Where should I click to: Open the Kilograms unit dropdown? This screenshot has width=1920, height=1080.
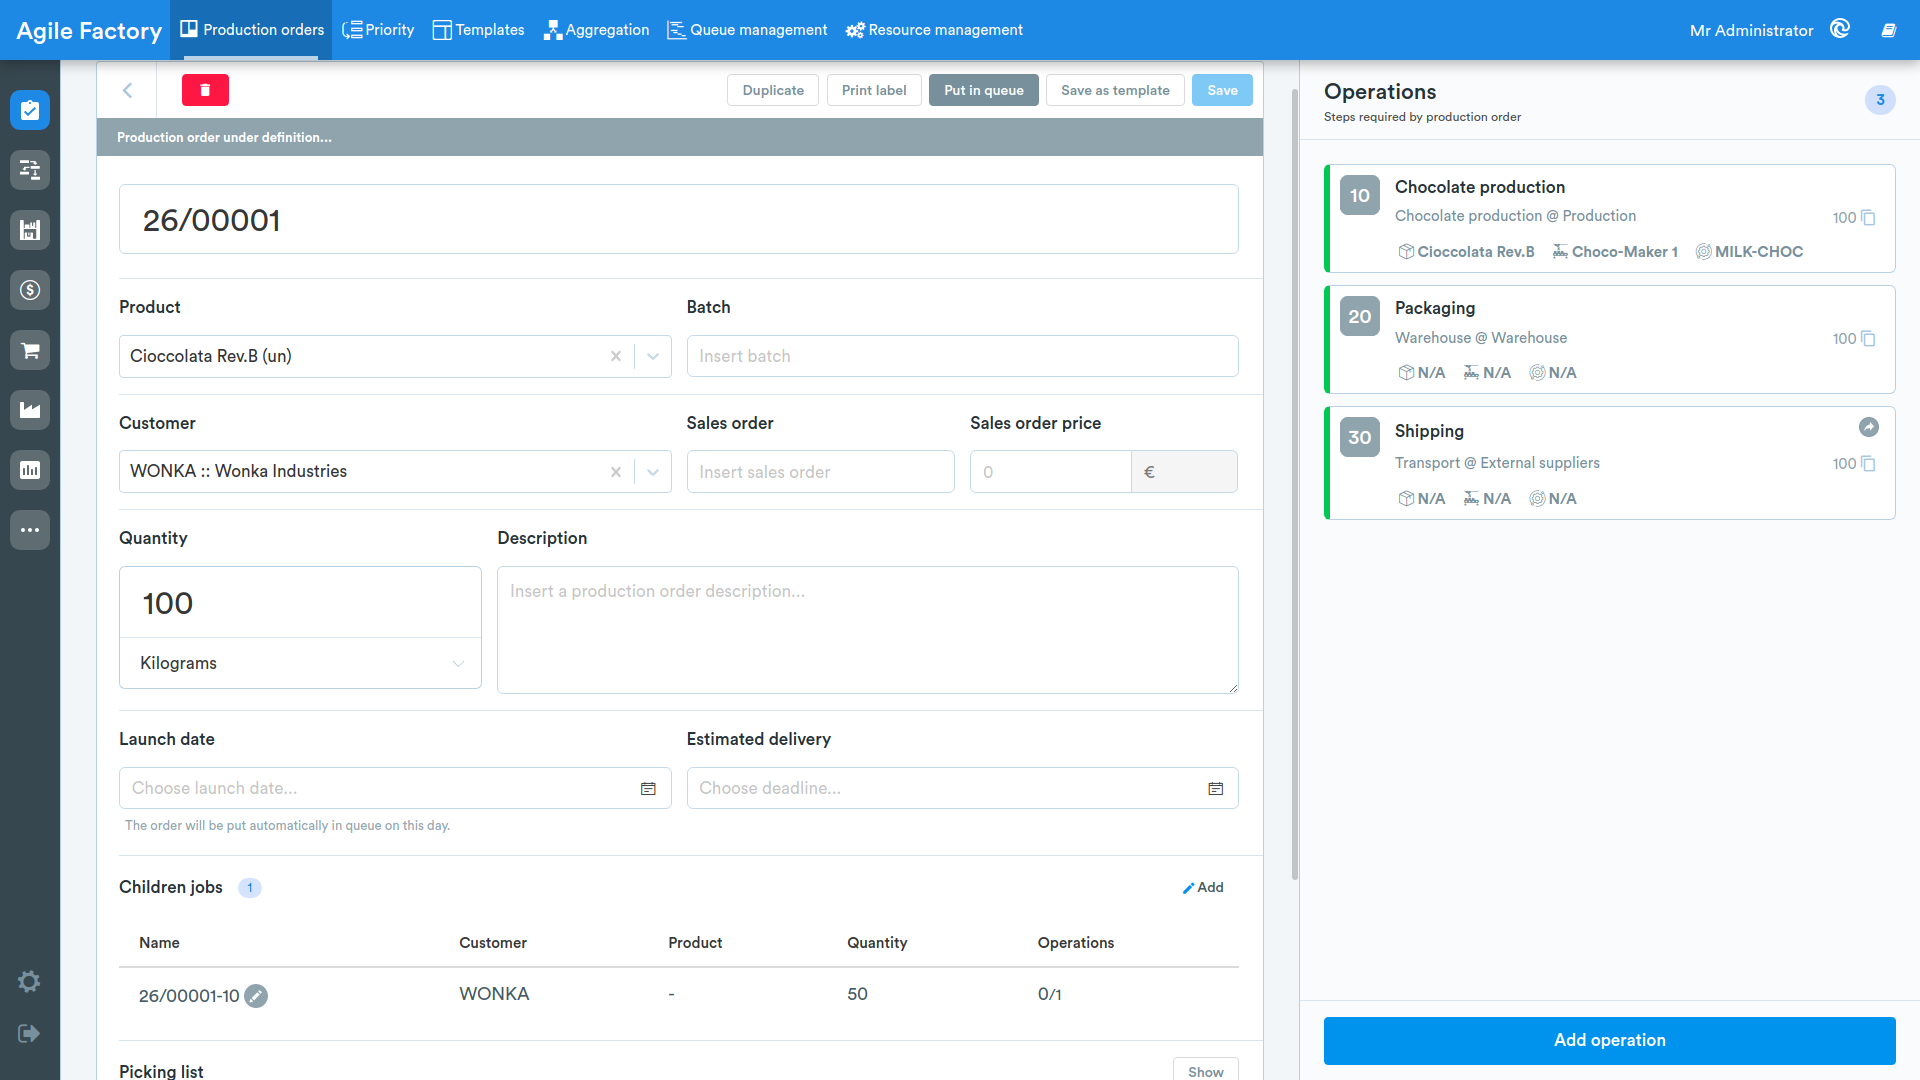[x=300, y=663]
